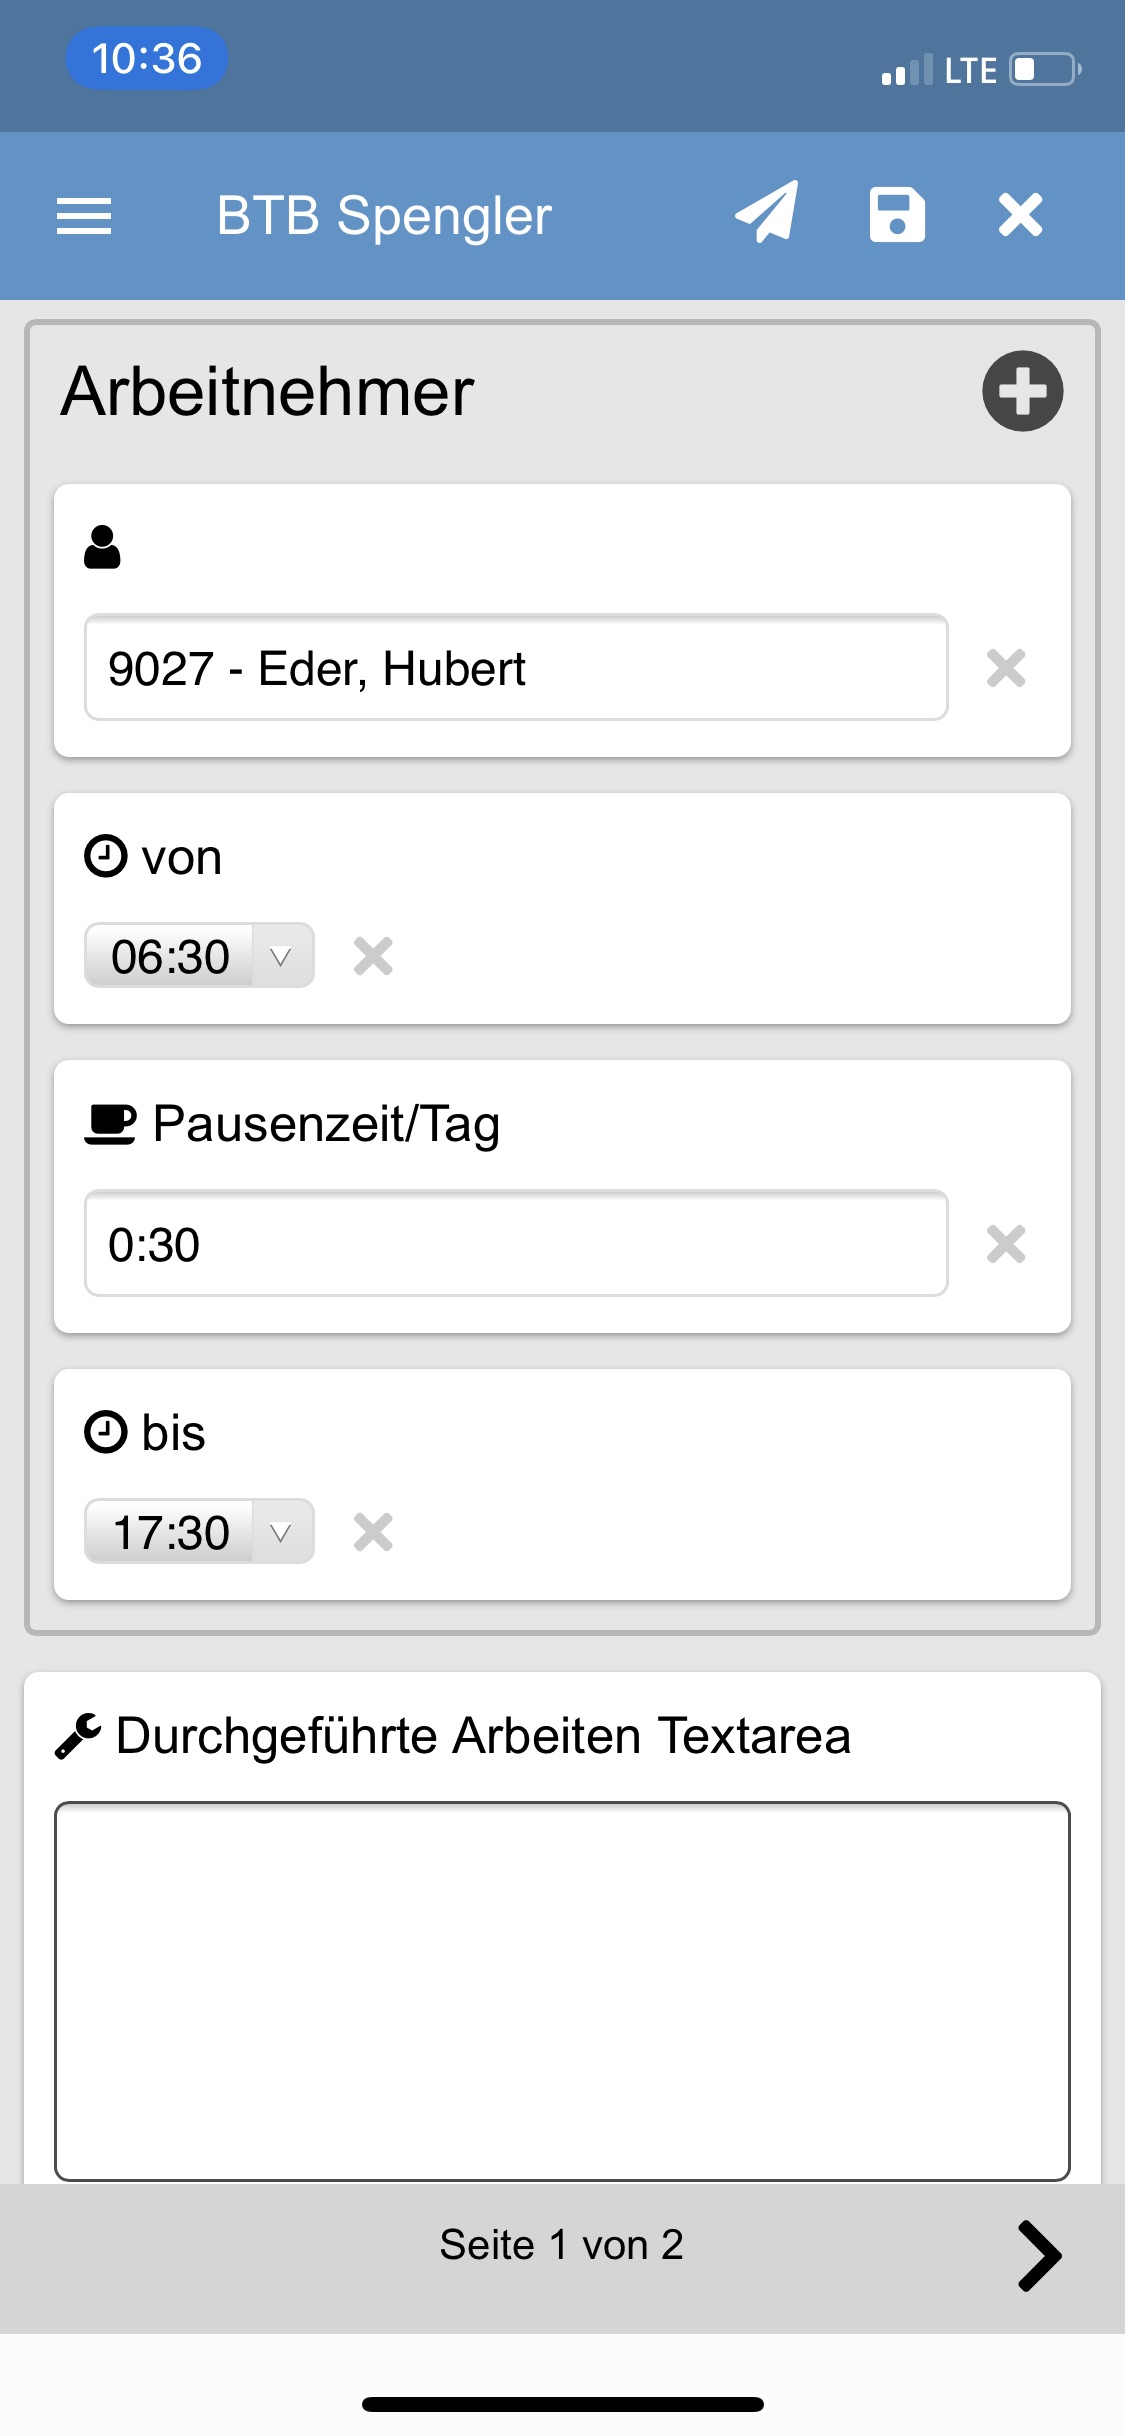
Task: Tap the BTB Spengler title
Action: 384,216
